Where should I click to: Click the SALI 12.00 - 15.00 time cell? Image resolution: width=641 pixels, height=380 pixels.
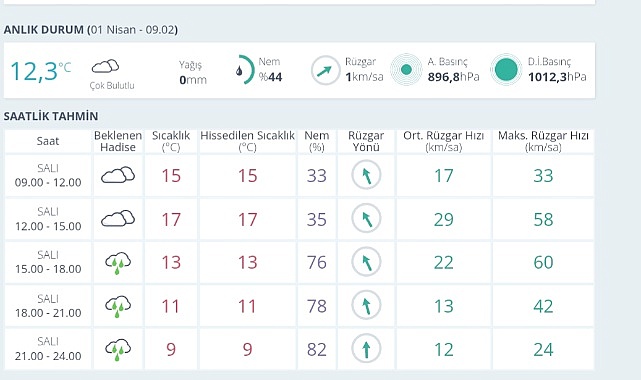tap(48, 219)
